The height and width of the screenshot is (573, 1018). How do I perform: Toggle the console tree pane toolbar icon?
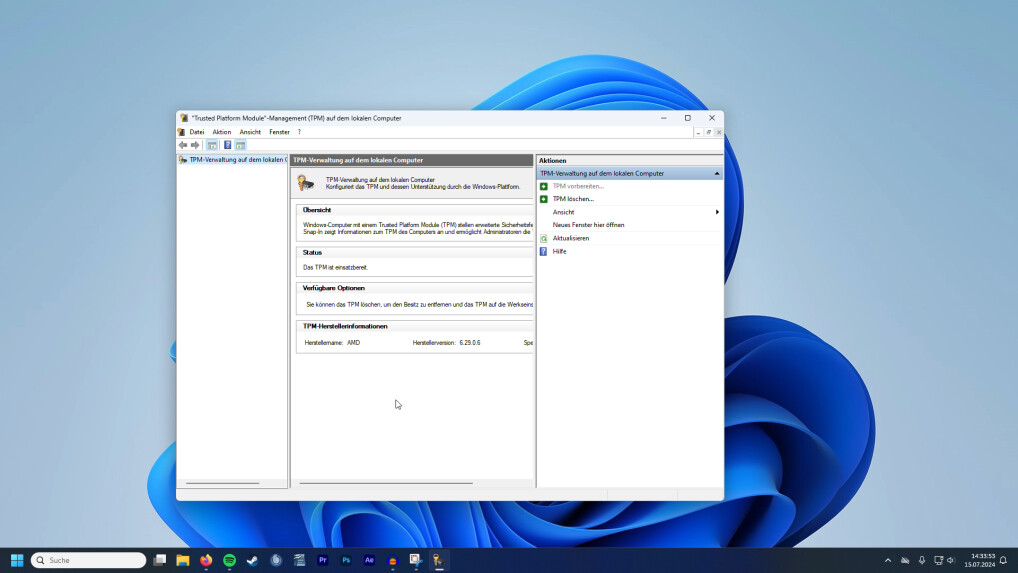(x=212, y=145)
